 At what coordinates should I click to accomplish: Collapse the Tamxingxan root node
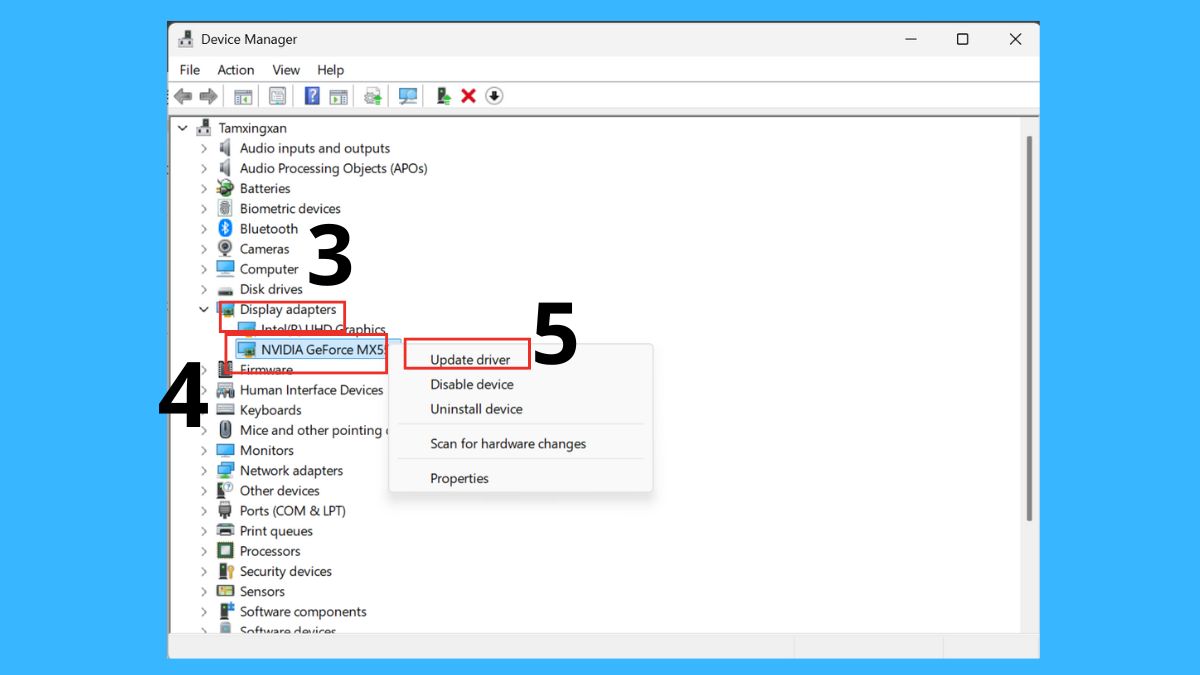tap(183, 128)
